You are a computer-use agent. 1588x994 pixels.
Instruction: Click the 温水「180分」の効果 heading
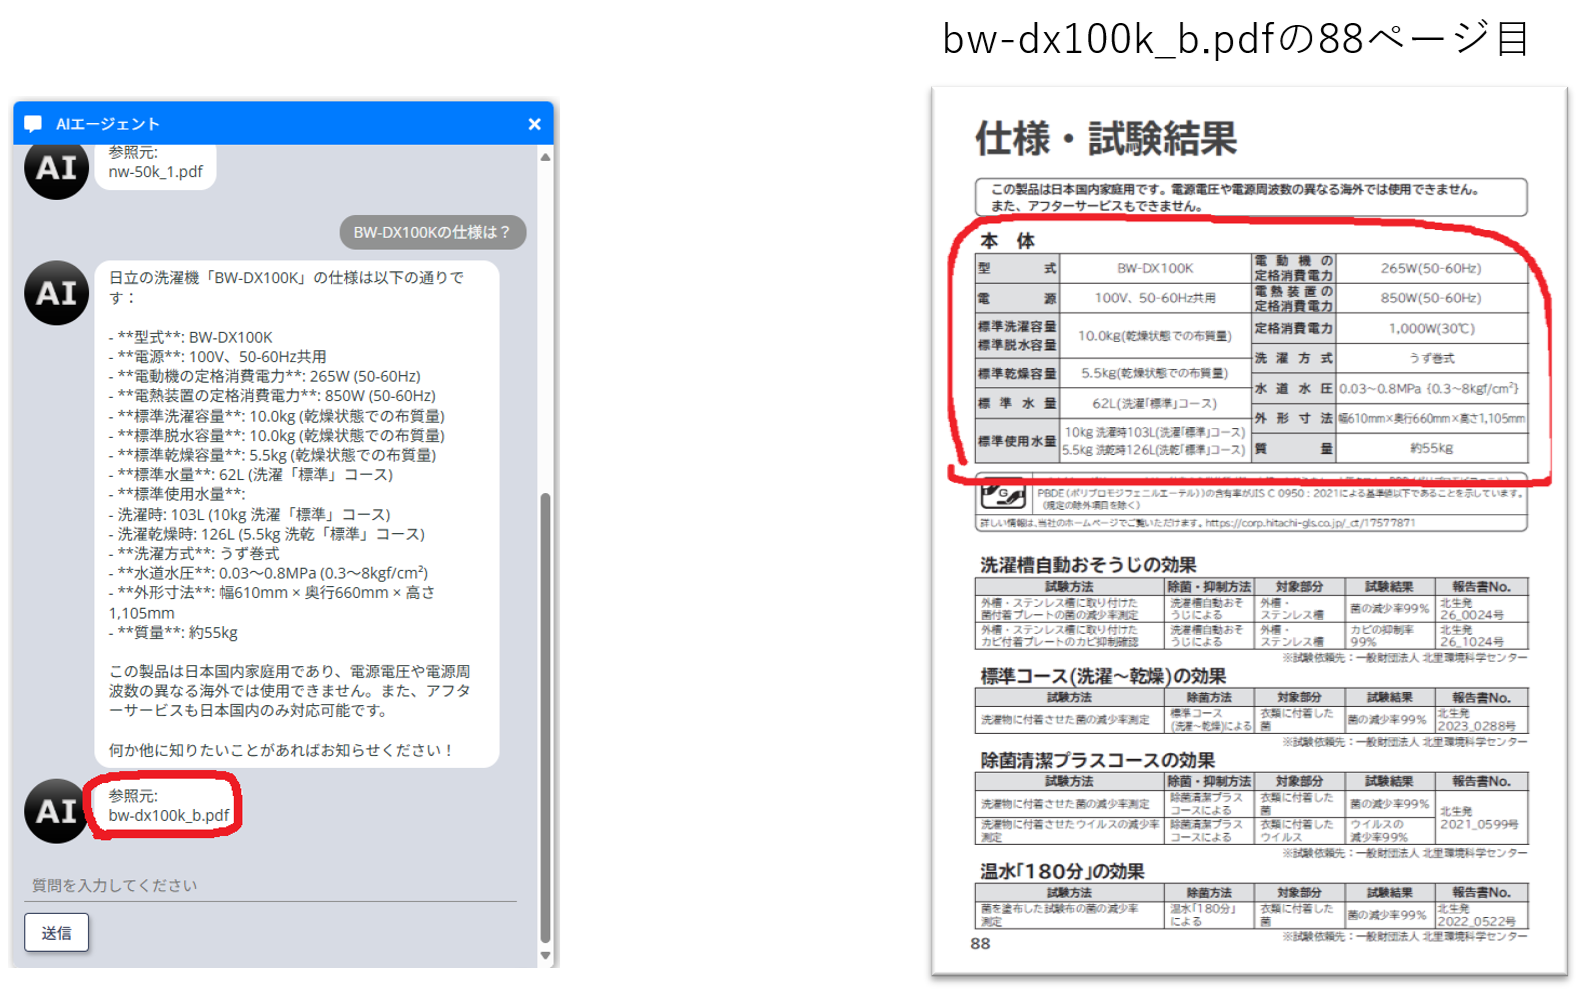(1062, 871)
